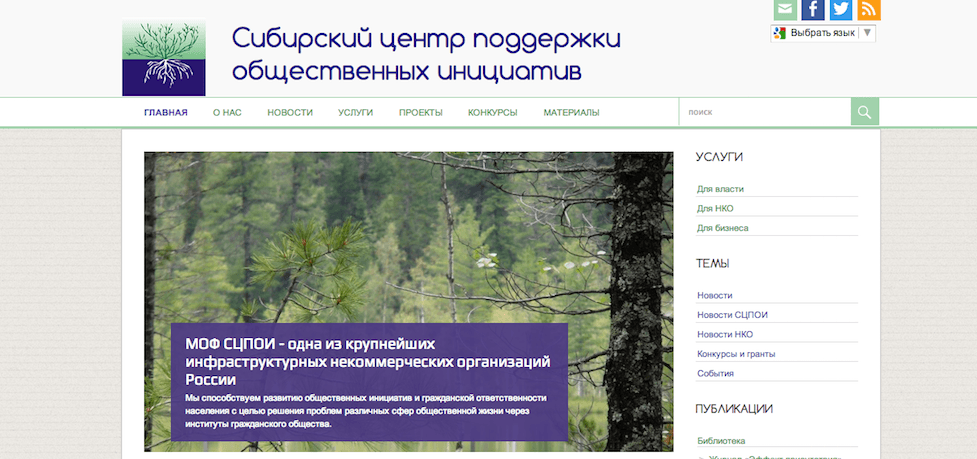Open the Facebook page icon

tap(813, 10)
